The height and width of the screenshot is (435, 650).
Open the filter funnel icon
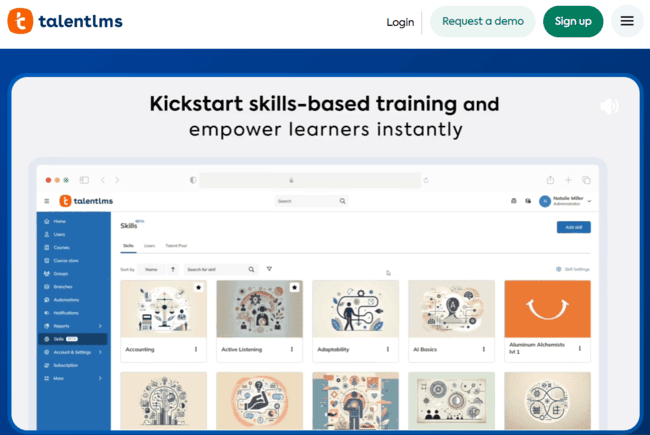coord(269,269)
